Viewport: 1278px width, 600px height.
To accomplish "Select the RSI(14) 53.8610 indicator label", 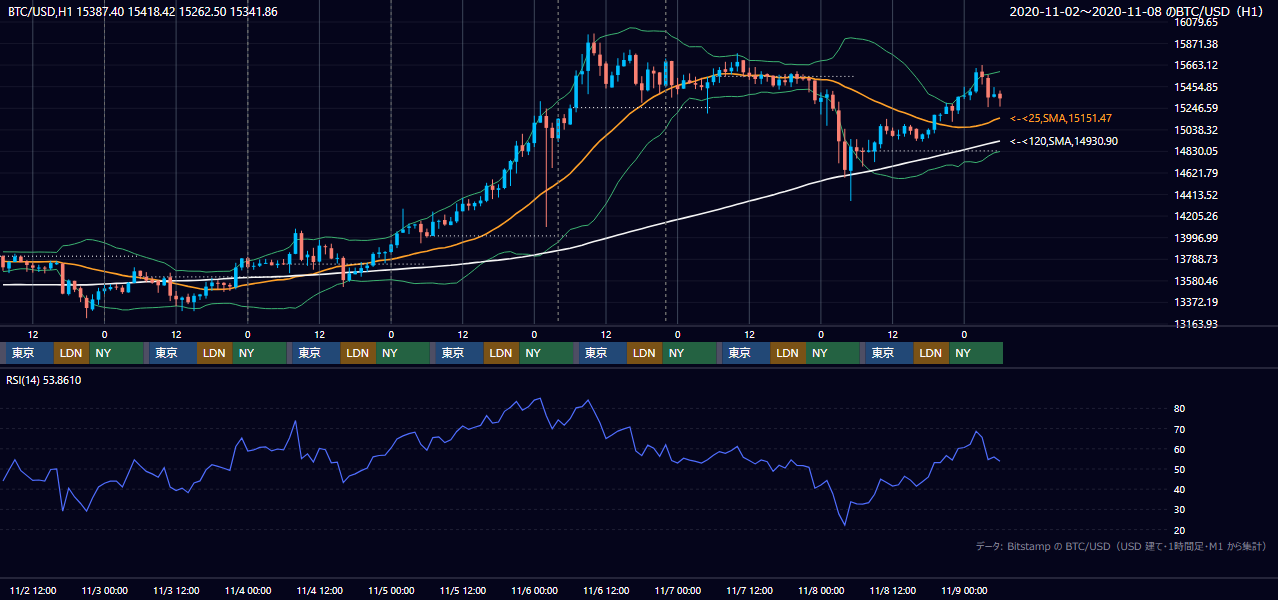I will [44, 380].
